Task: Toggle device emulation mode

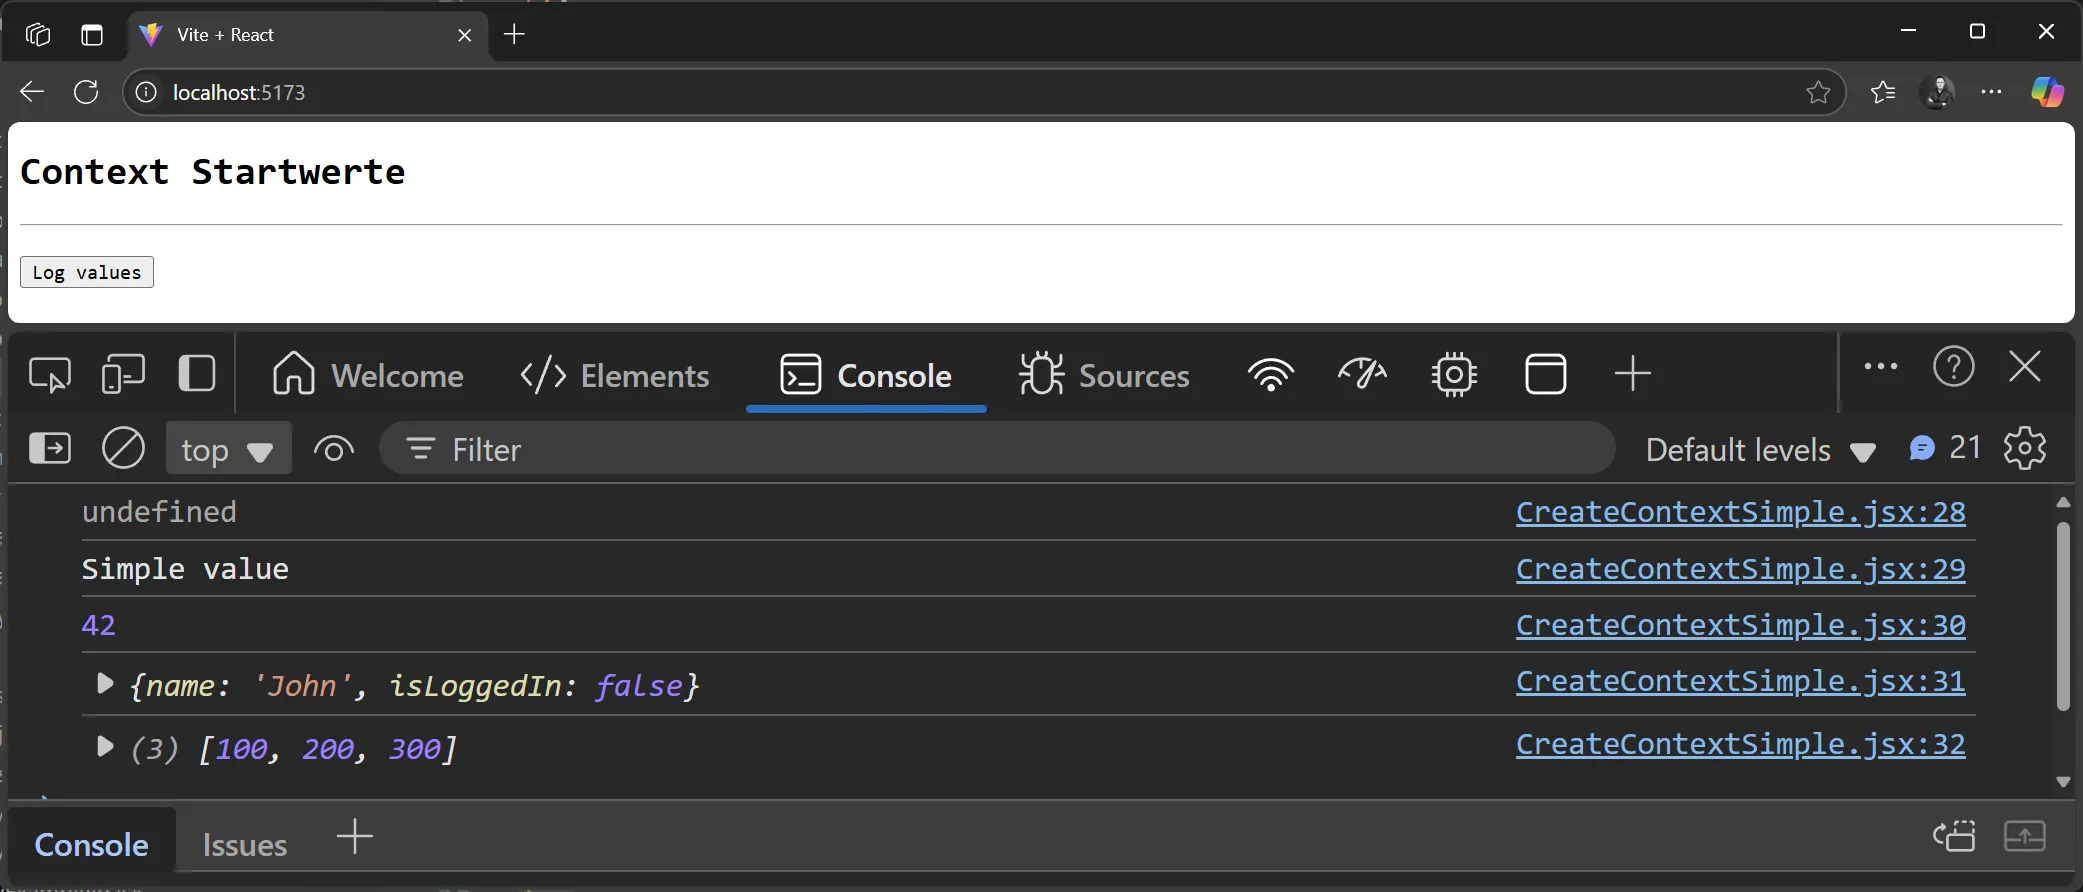Action: pos(123,375)
